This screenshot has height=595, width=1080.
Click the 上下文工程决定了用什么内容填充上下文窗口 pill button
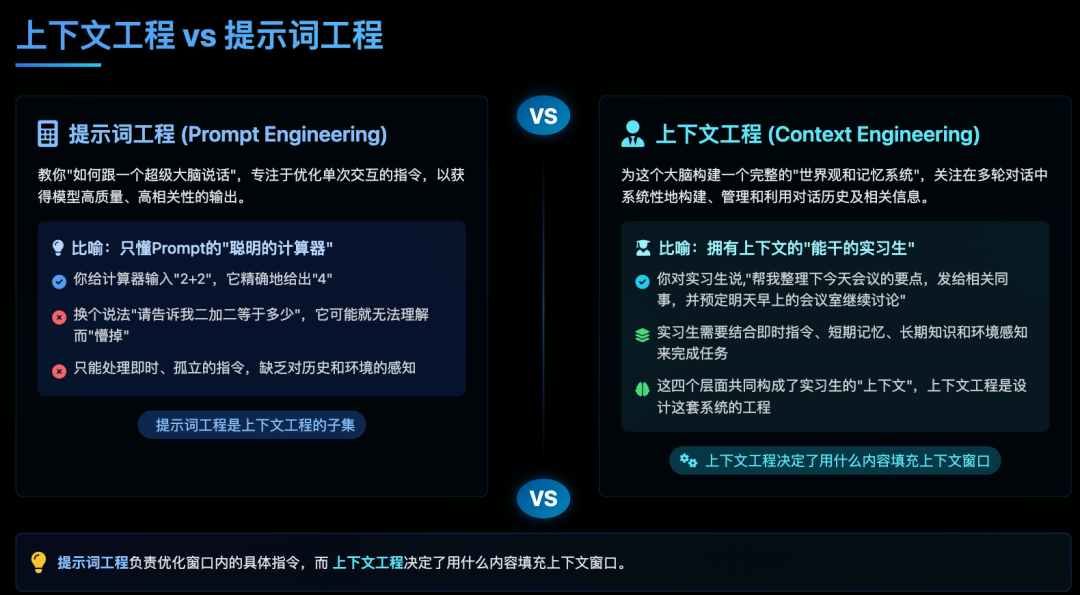click(x=835, y=460)
